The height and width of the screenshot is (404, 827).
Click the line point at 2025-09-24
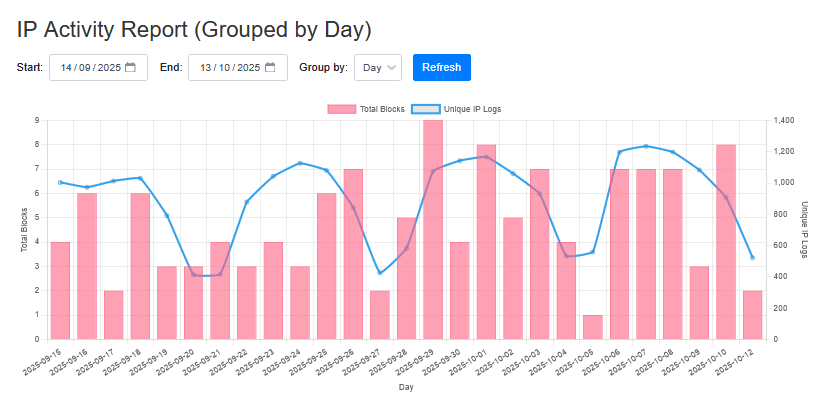point(300,163)
